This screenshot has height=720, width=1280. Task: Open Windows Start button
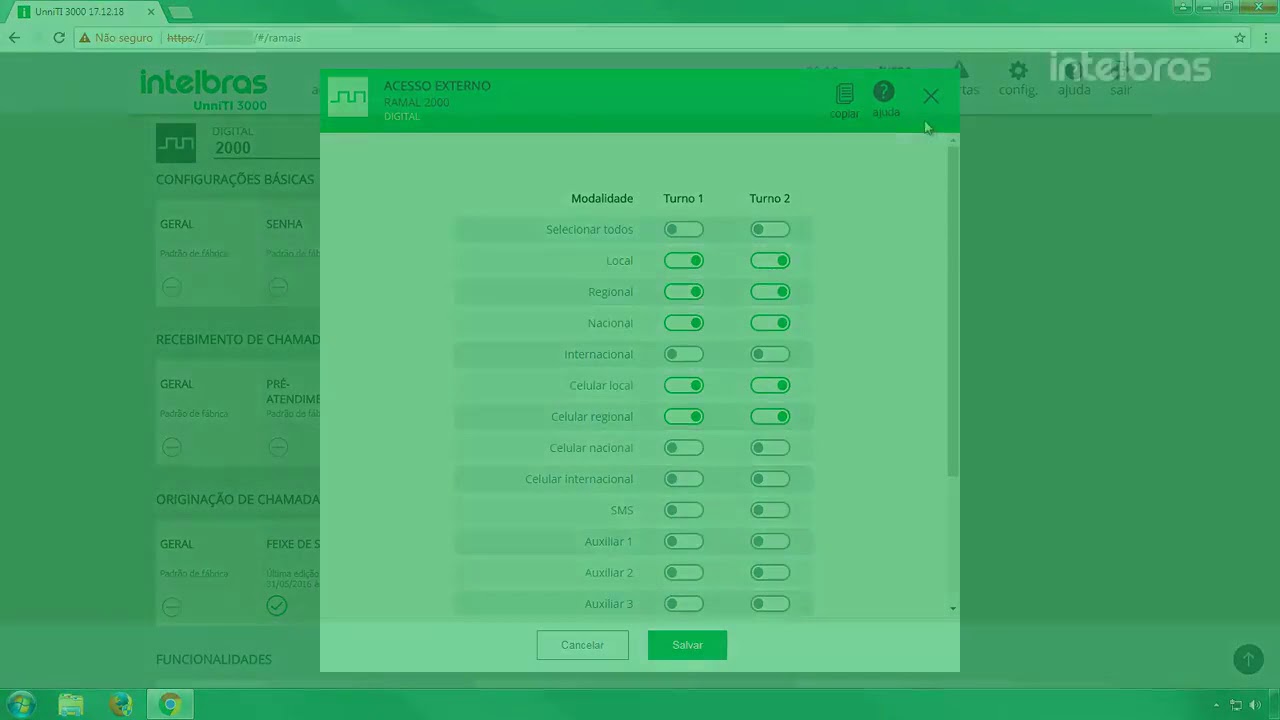click(x=21, y=705)
